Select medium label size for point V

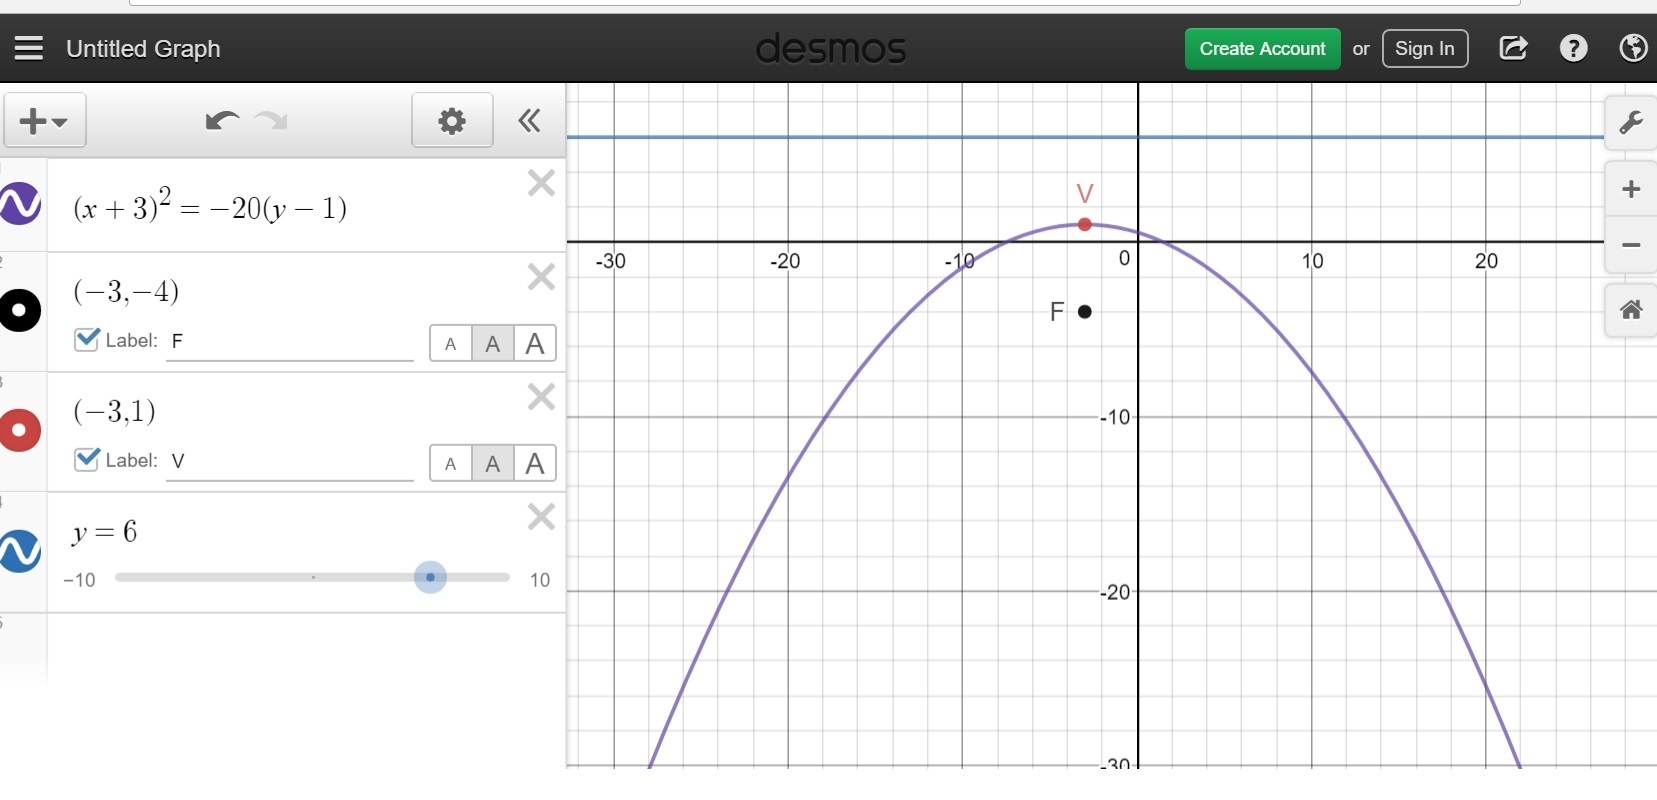click(493, 464)
